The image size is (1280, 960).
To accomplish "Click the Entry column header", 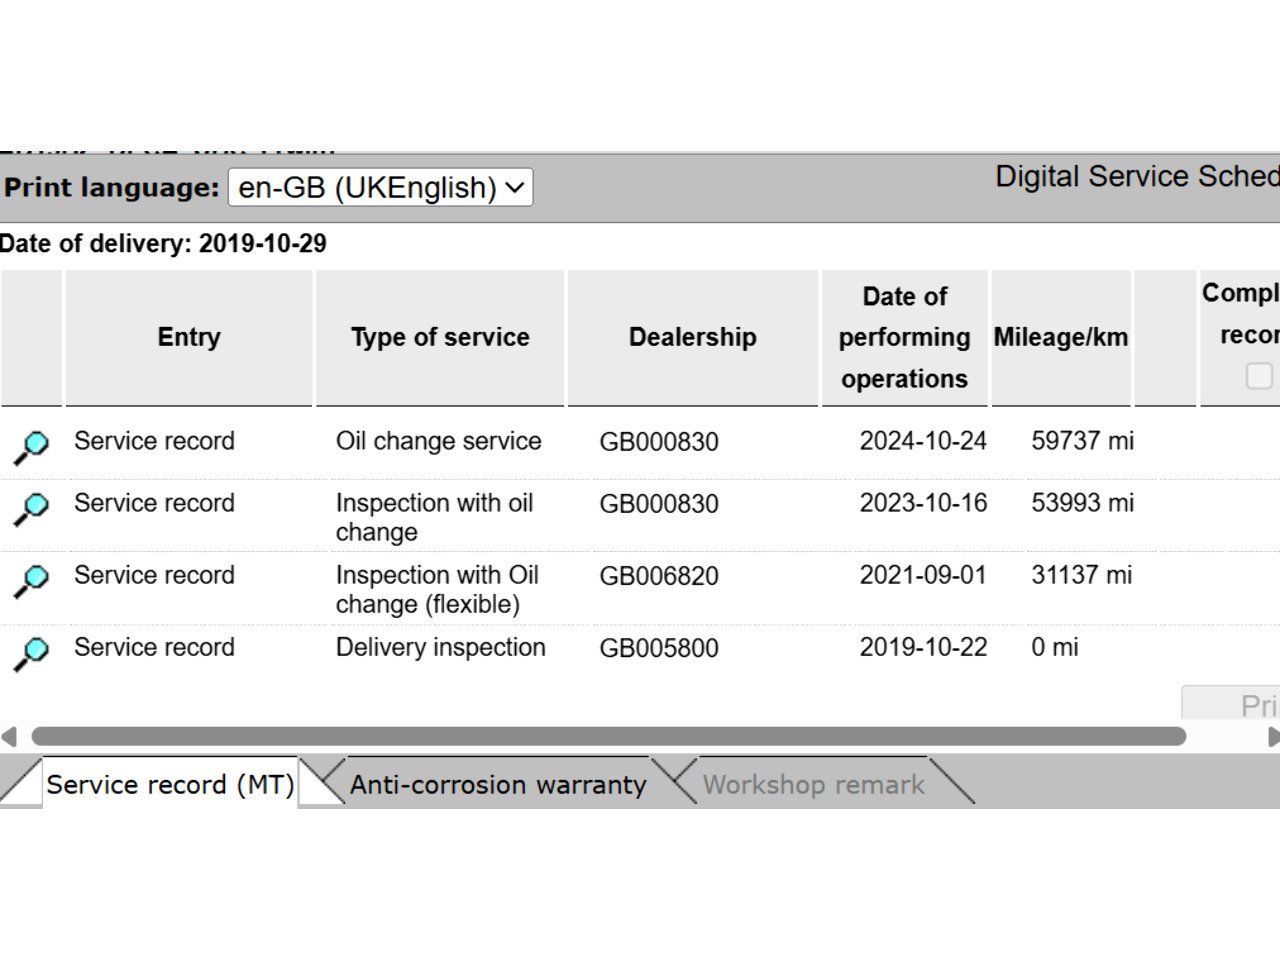I will (x=189, y=338).
